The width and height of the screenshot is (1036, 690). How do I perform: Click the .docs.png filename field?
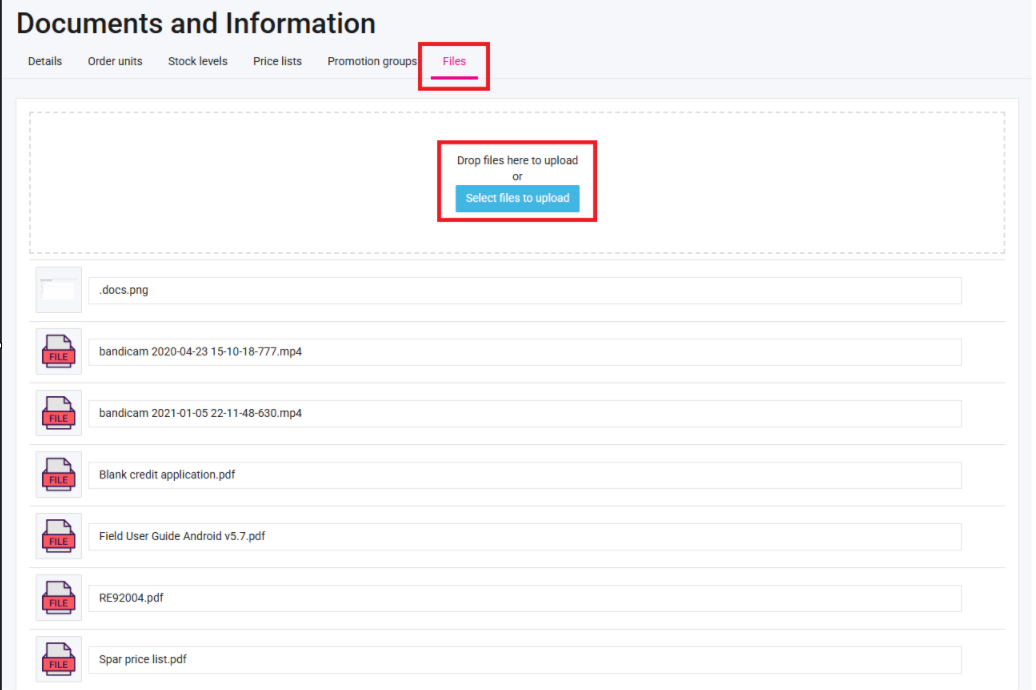pos(524,290)
